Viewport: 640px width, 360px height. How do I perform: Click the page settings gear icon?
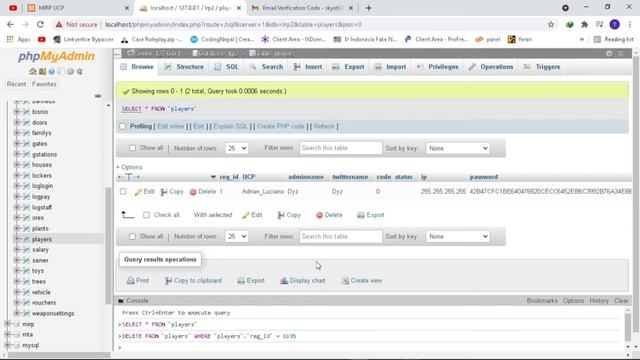[x=609, y=53]
